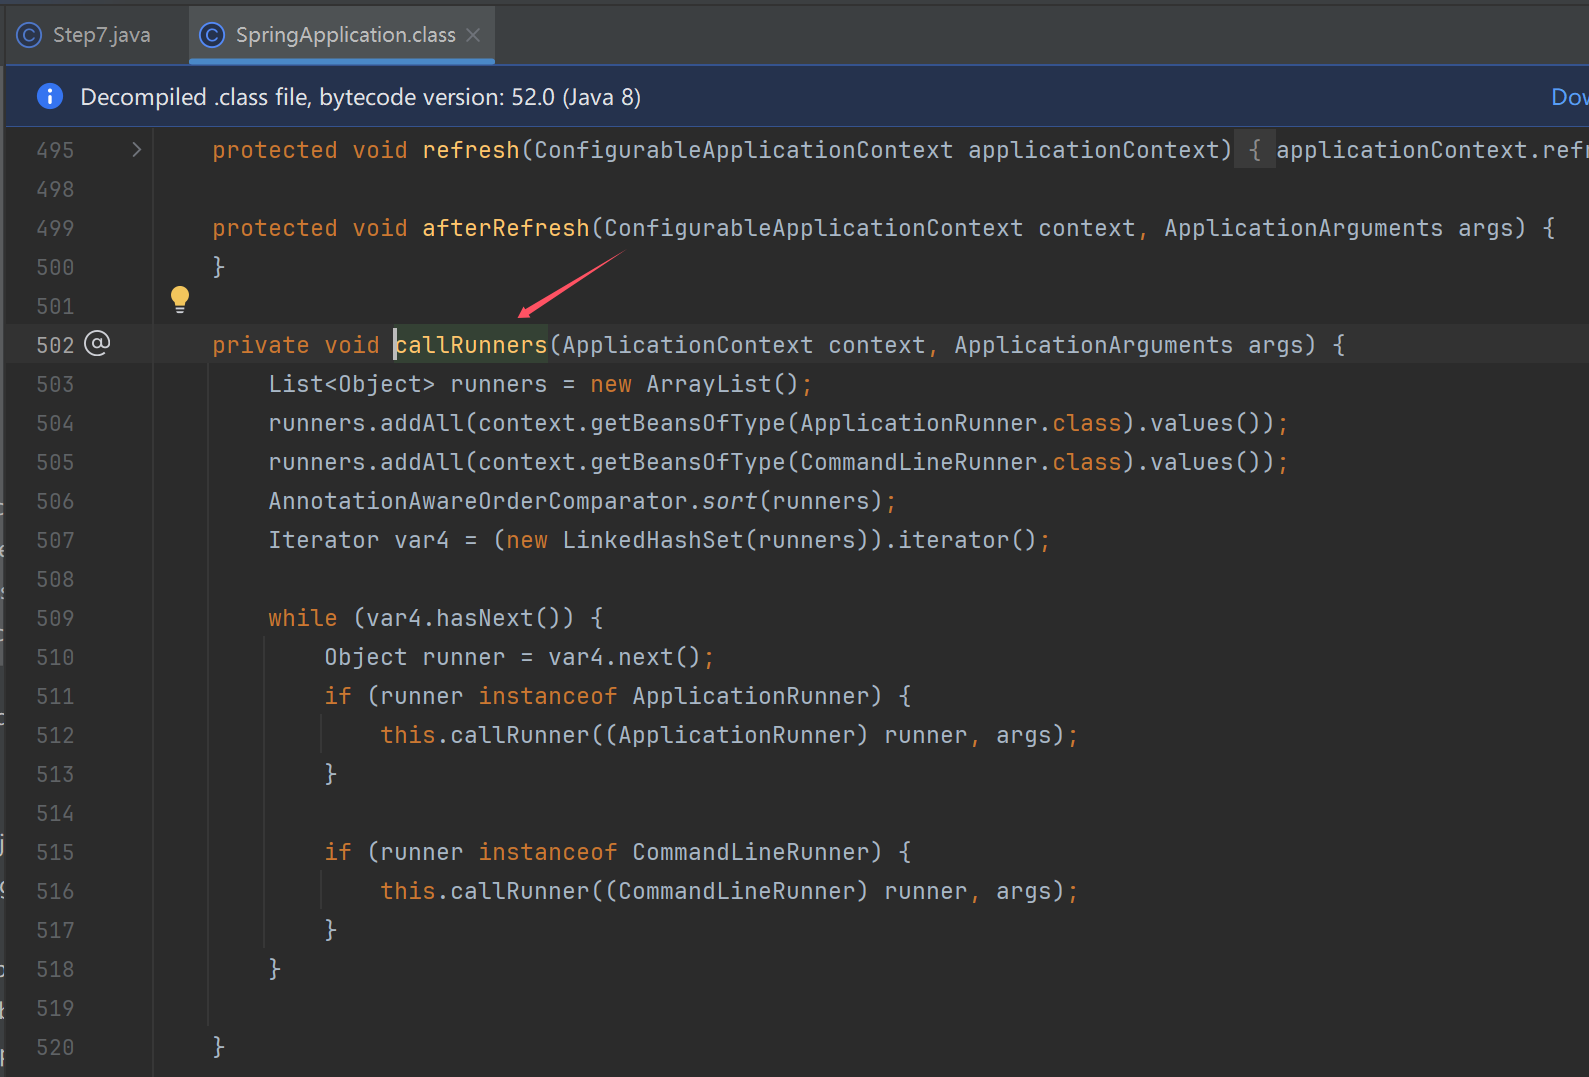Click ApplicationArguments args on line 499
Screen dimensions: 1589x1077
[1339, 228]
